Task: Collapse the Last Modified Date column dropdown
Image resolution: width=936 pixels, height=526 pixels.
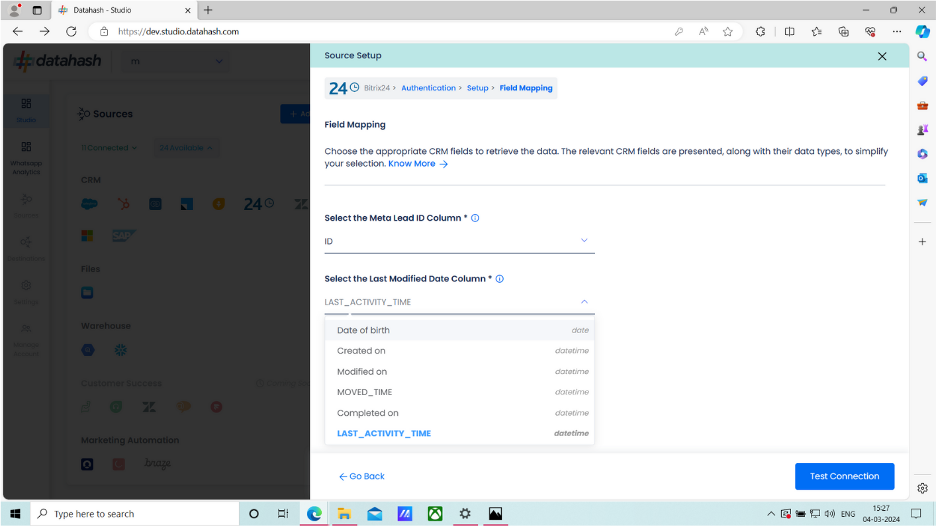Action: click(584, 302)
